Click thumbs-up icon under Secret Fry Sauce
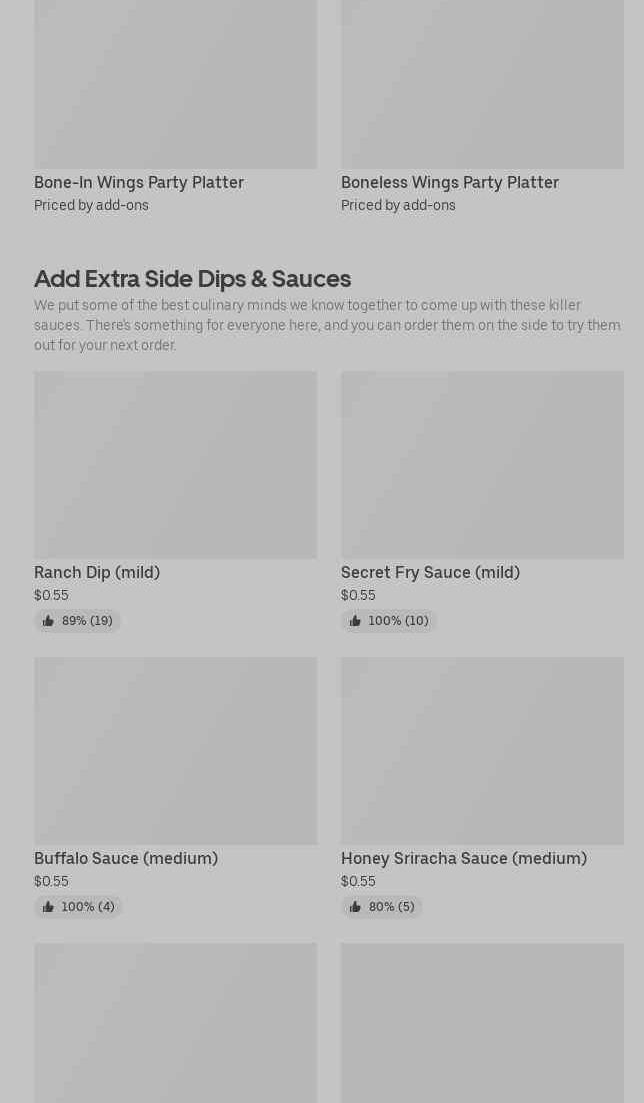 355,621
